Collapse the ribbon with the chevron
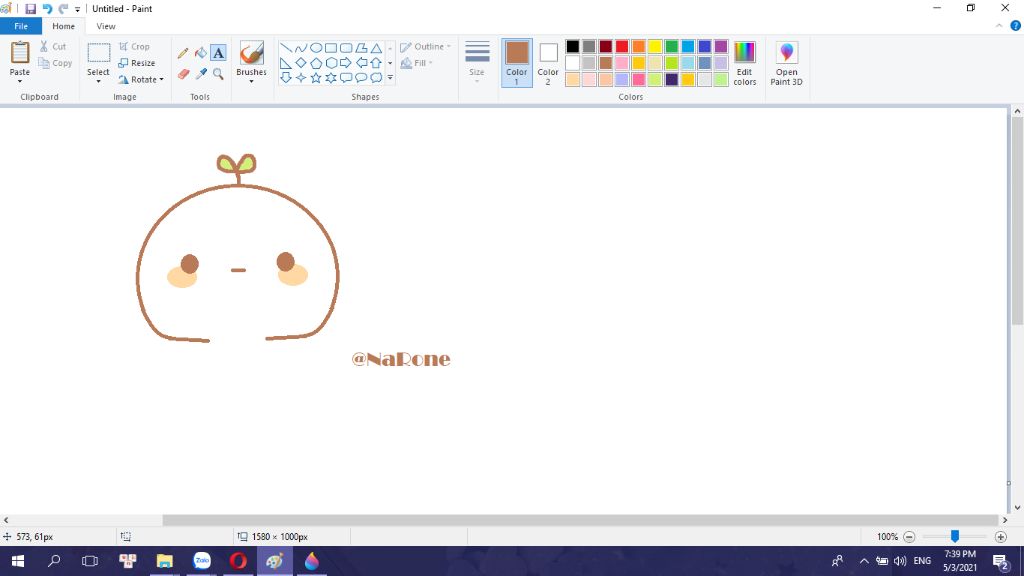Screen dimensions: 1024x576 (999, 26)
